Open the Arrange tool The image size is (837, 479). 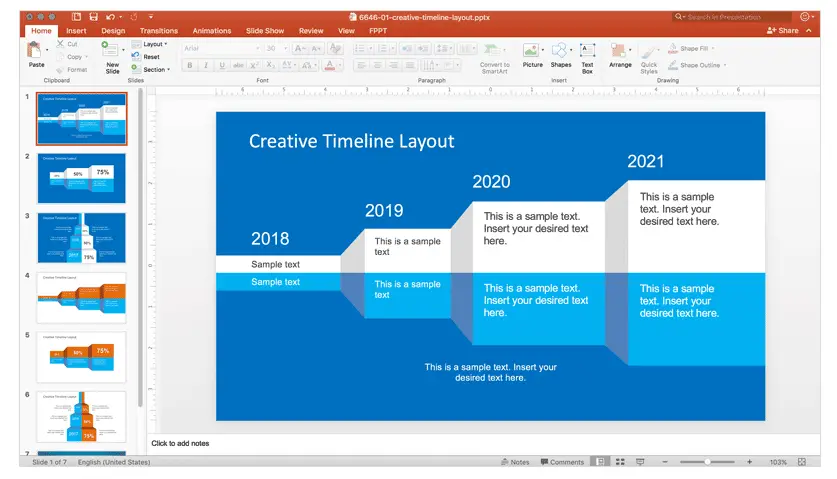[x=620, y=56]
